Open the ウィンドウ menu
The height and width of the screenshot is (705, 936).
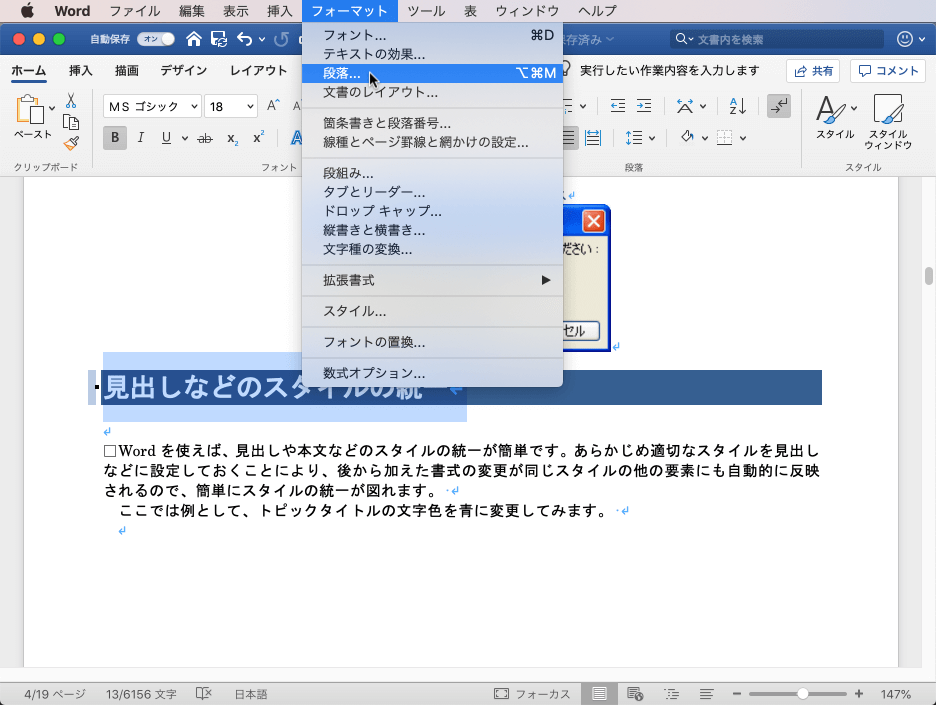[527, 11]
